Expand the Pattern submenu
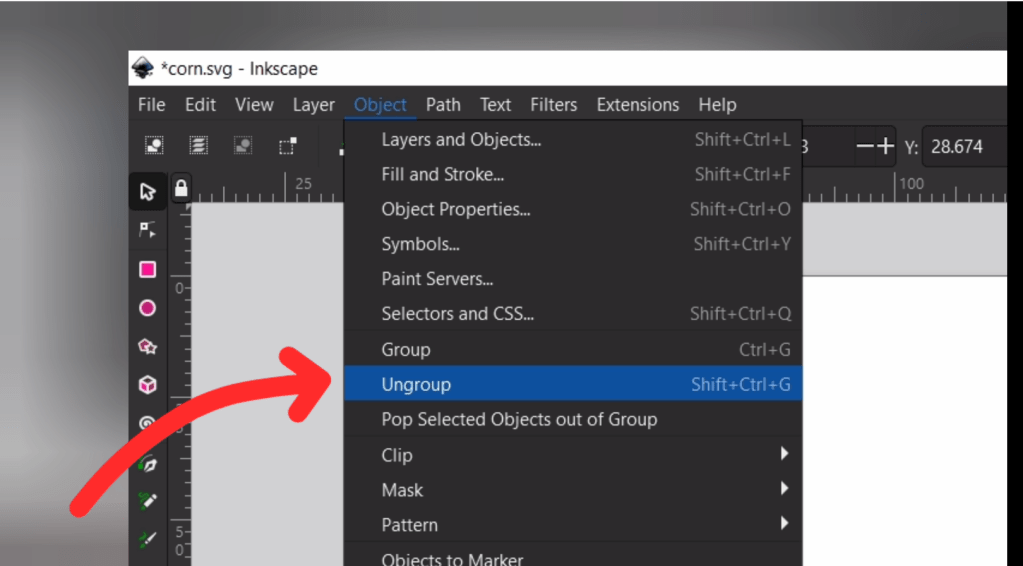The width and height of the screenshot is (1023, 566). tap(573, 525)
